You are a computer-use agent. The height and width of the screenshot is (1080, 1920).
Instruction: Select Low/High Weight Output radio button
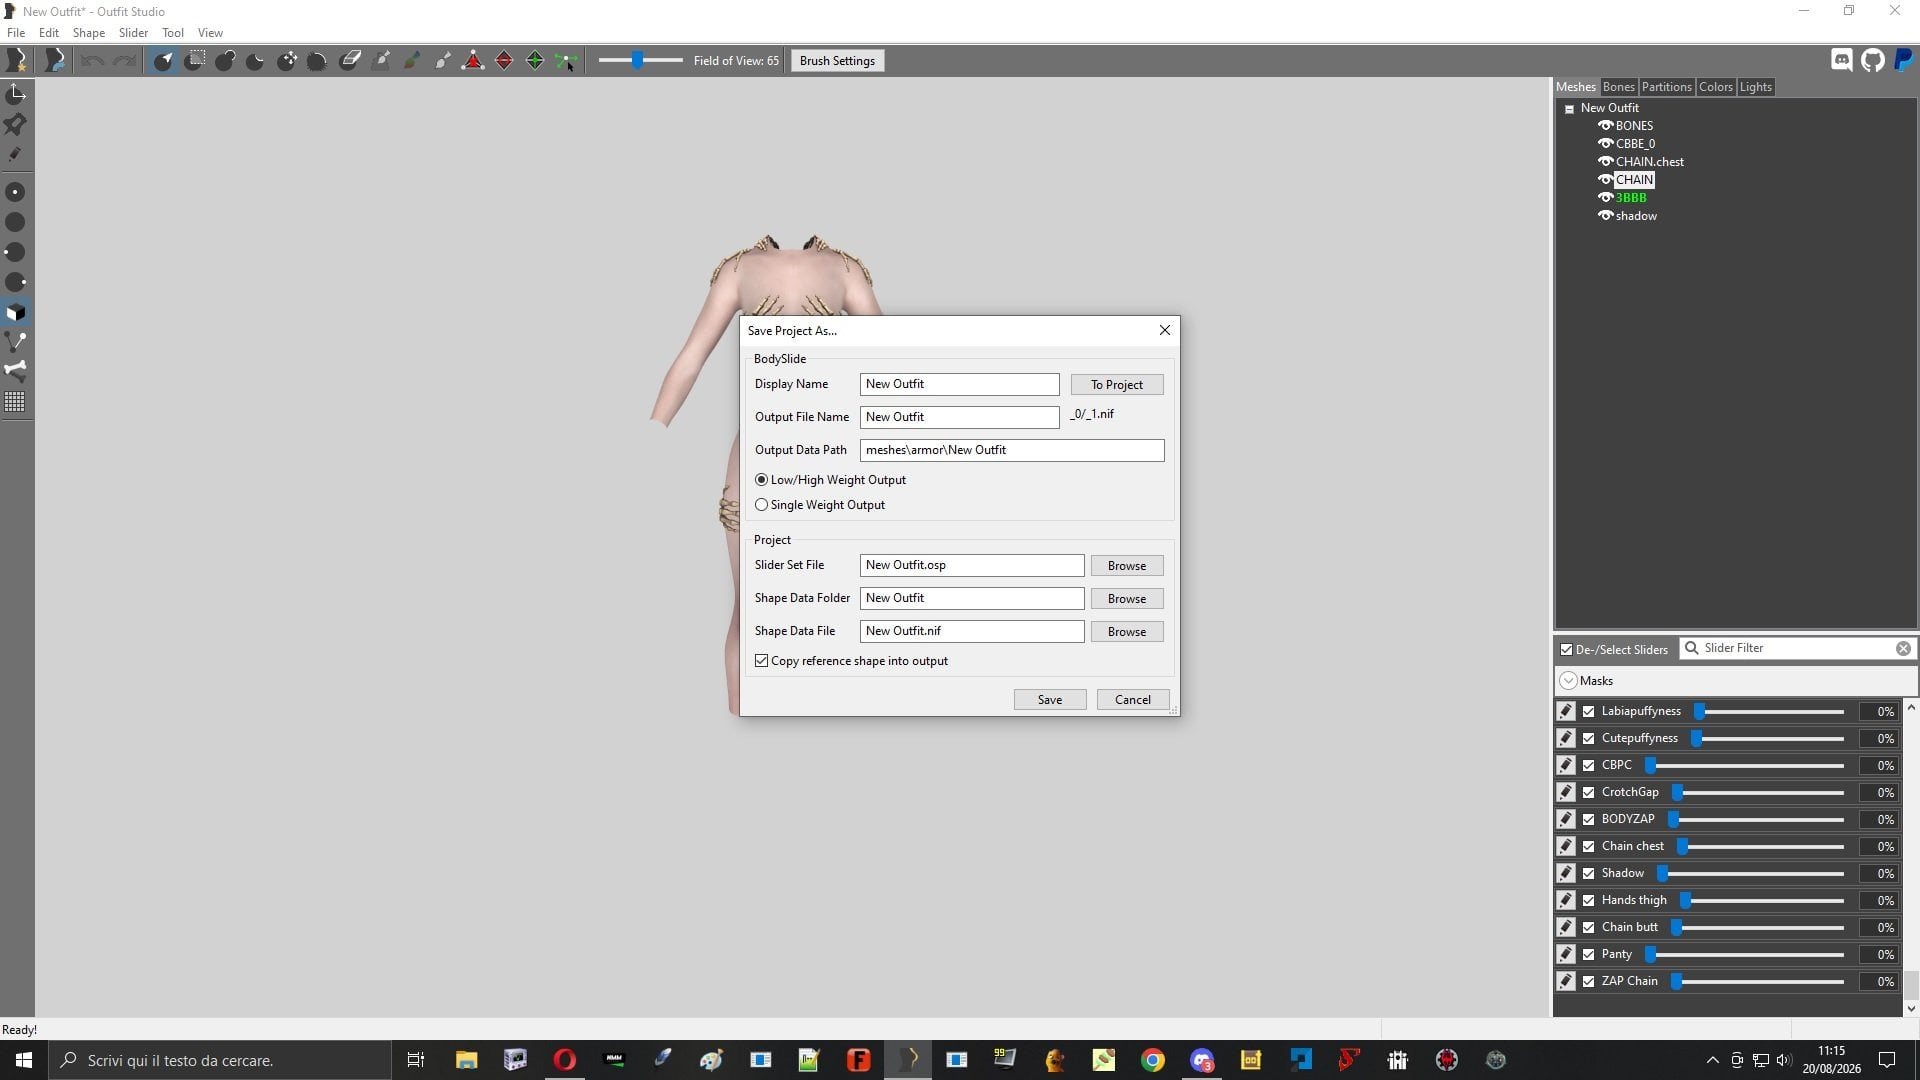(762, 480)
